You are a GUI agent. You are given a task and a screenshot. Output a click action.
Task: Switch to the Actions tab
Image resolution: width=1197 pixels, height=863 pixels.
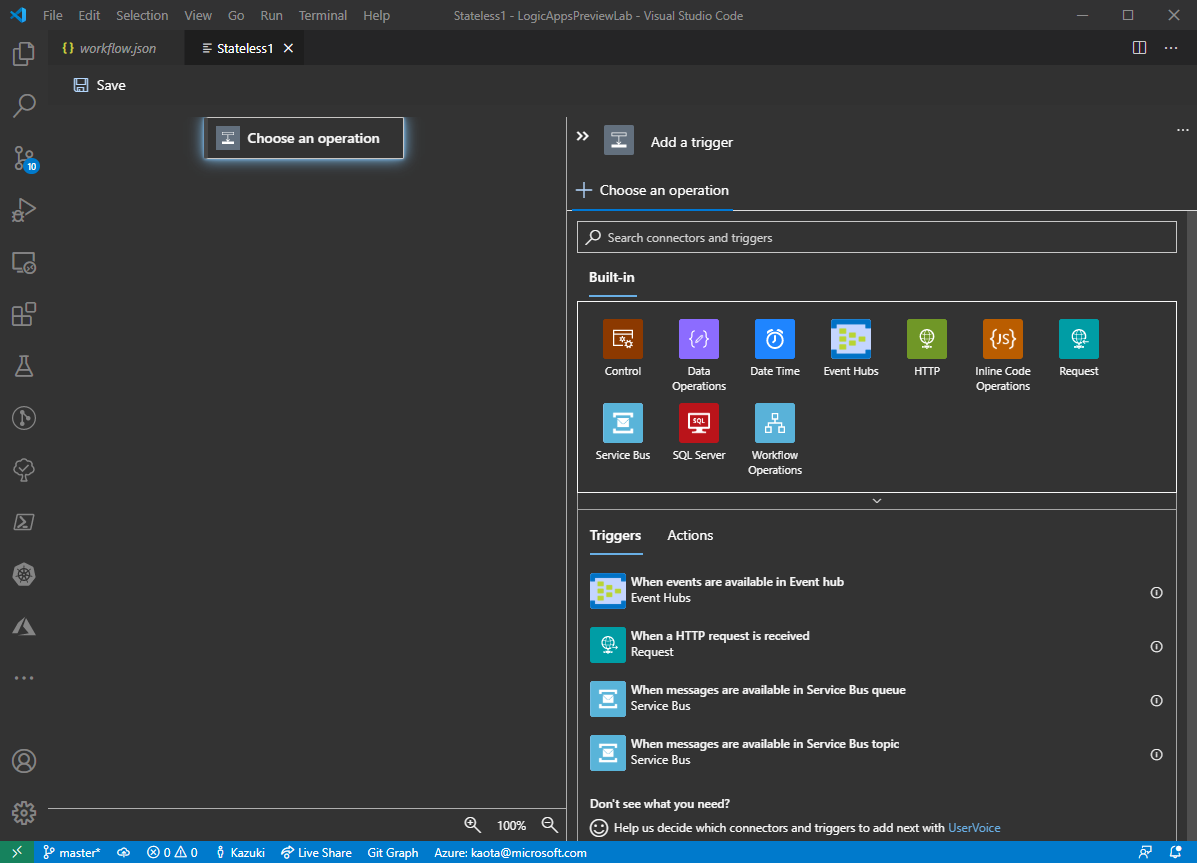coord(690,535)
